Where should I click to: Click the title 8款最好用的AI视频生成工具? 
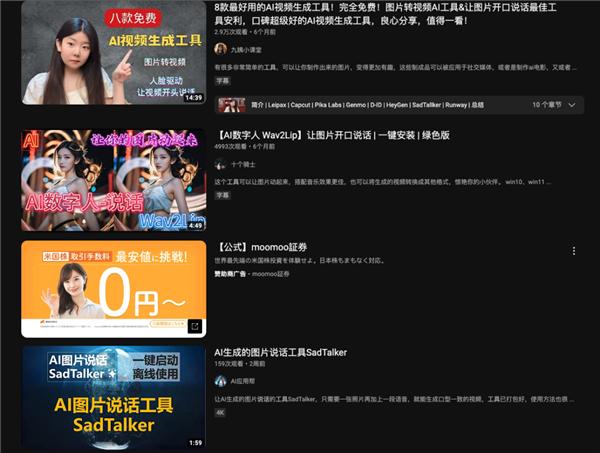click(385, 14)
